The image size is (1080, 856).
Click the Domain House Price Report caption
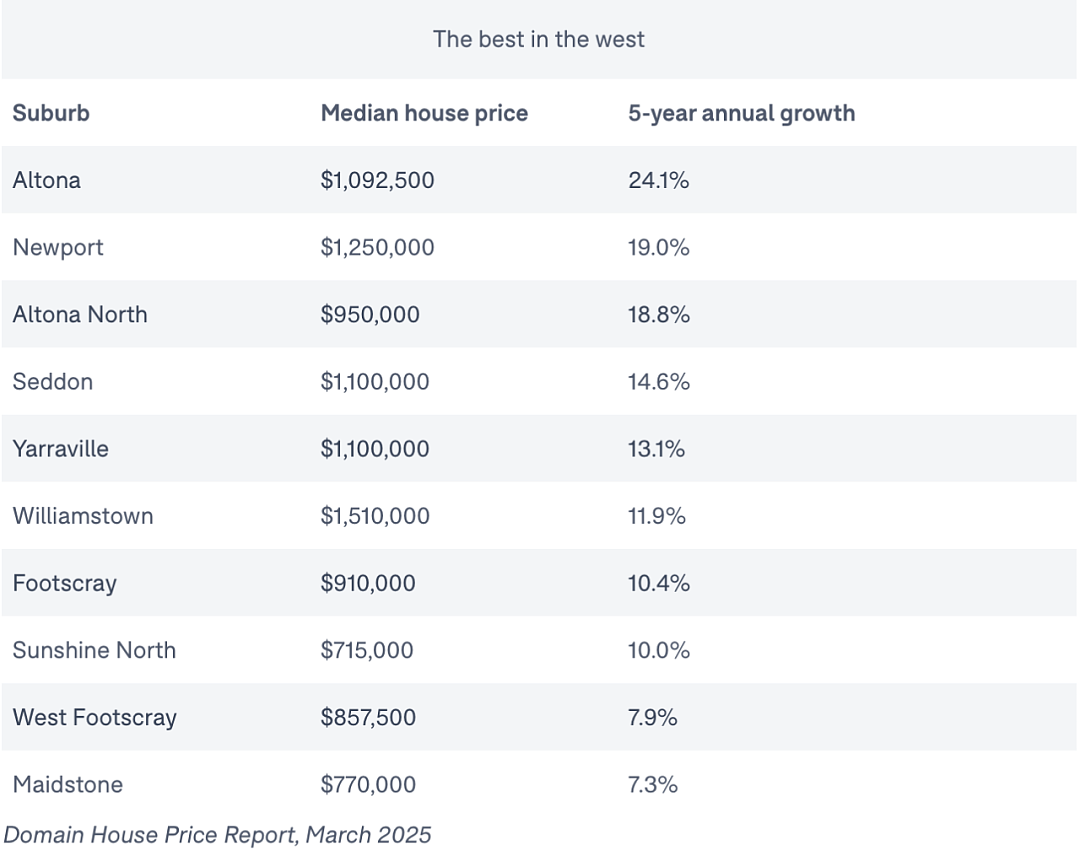[218, 835]
